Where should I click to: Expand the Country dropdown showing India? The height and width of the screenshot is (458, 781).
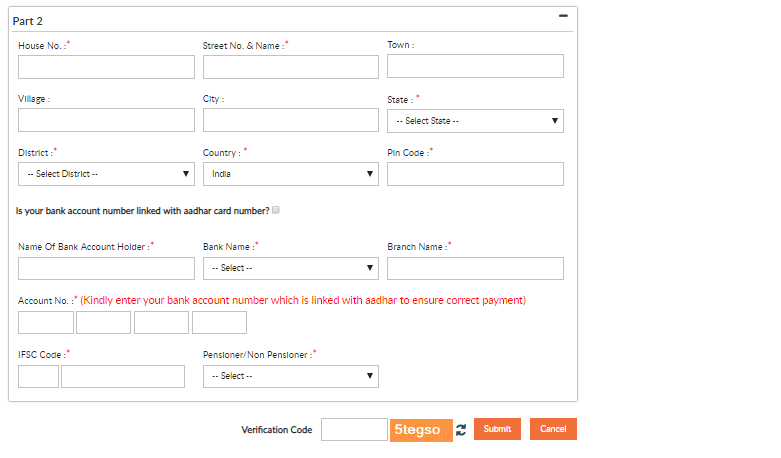291,174
